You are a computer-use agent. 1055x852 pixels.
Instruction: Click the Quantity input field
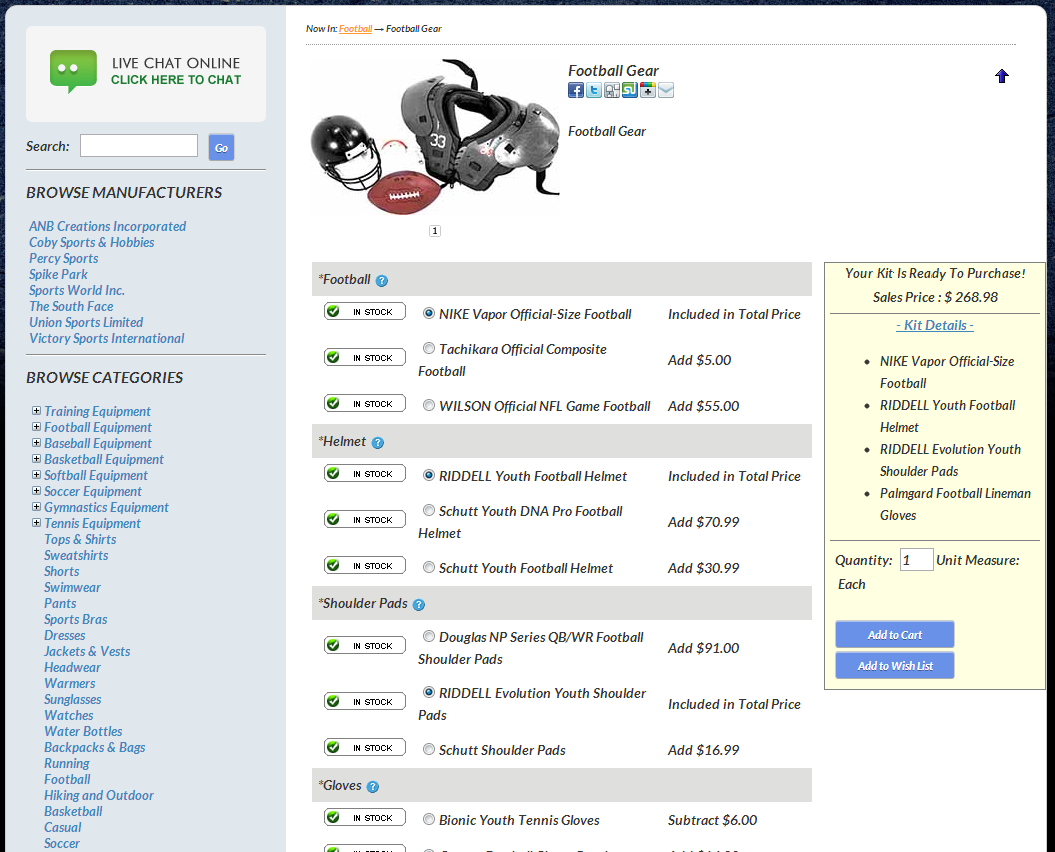(x=916, y=560)
